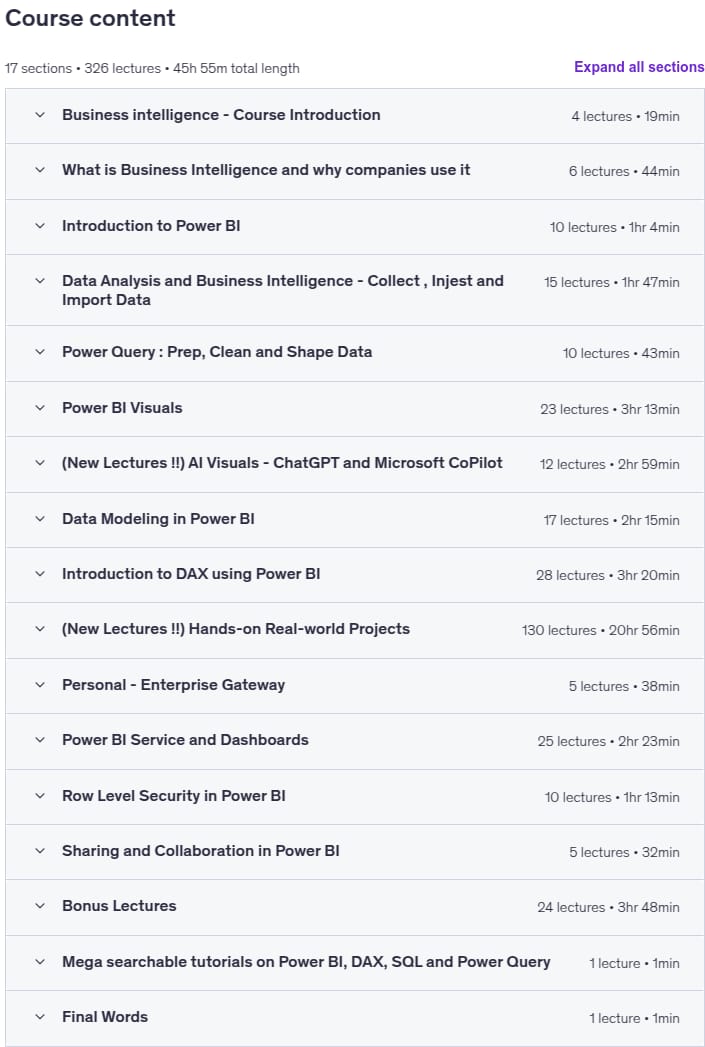Click chevron beside Bonus Lectures
Screen dimensions: 705x1047
click(40, 906)
